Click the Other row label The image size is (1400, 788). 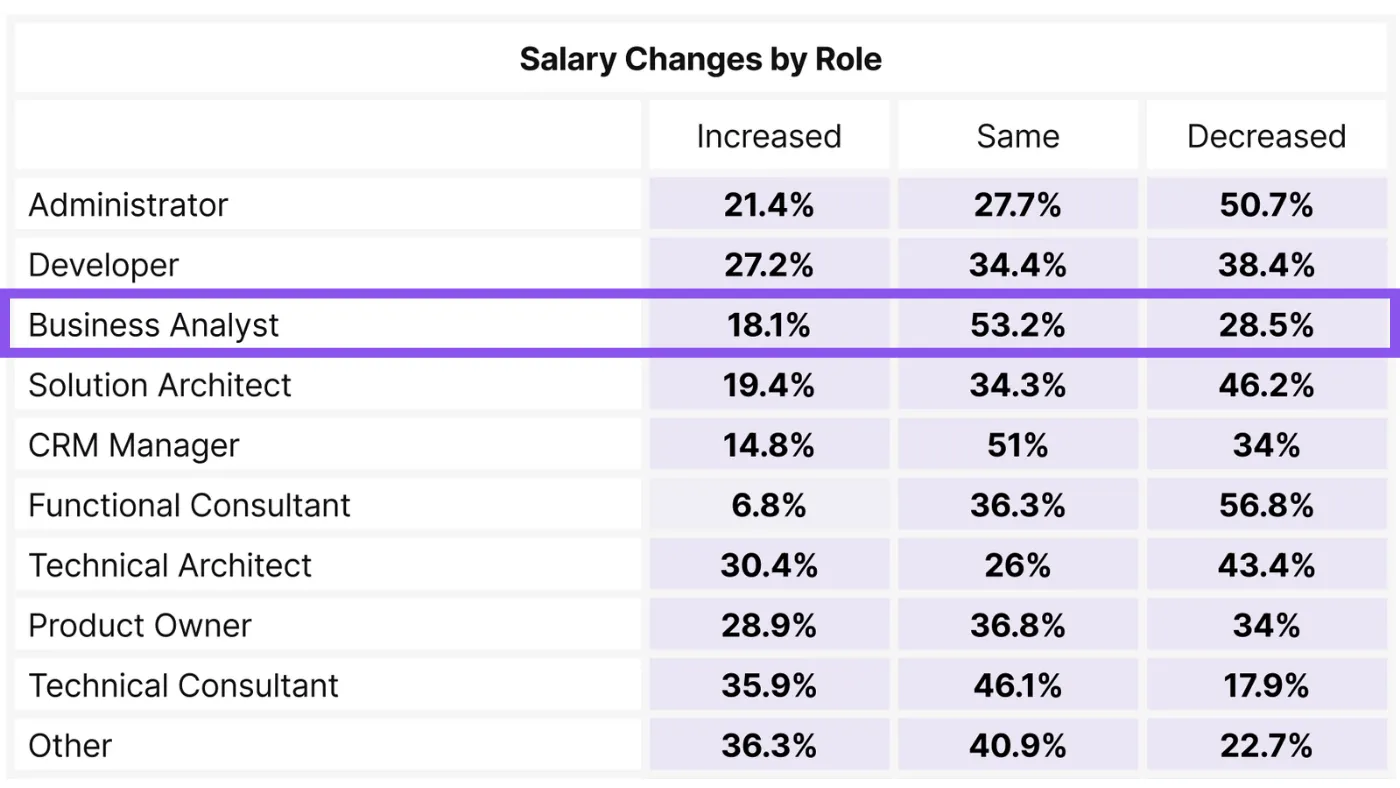coord(70,745)
